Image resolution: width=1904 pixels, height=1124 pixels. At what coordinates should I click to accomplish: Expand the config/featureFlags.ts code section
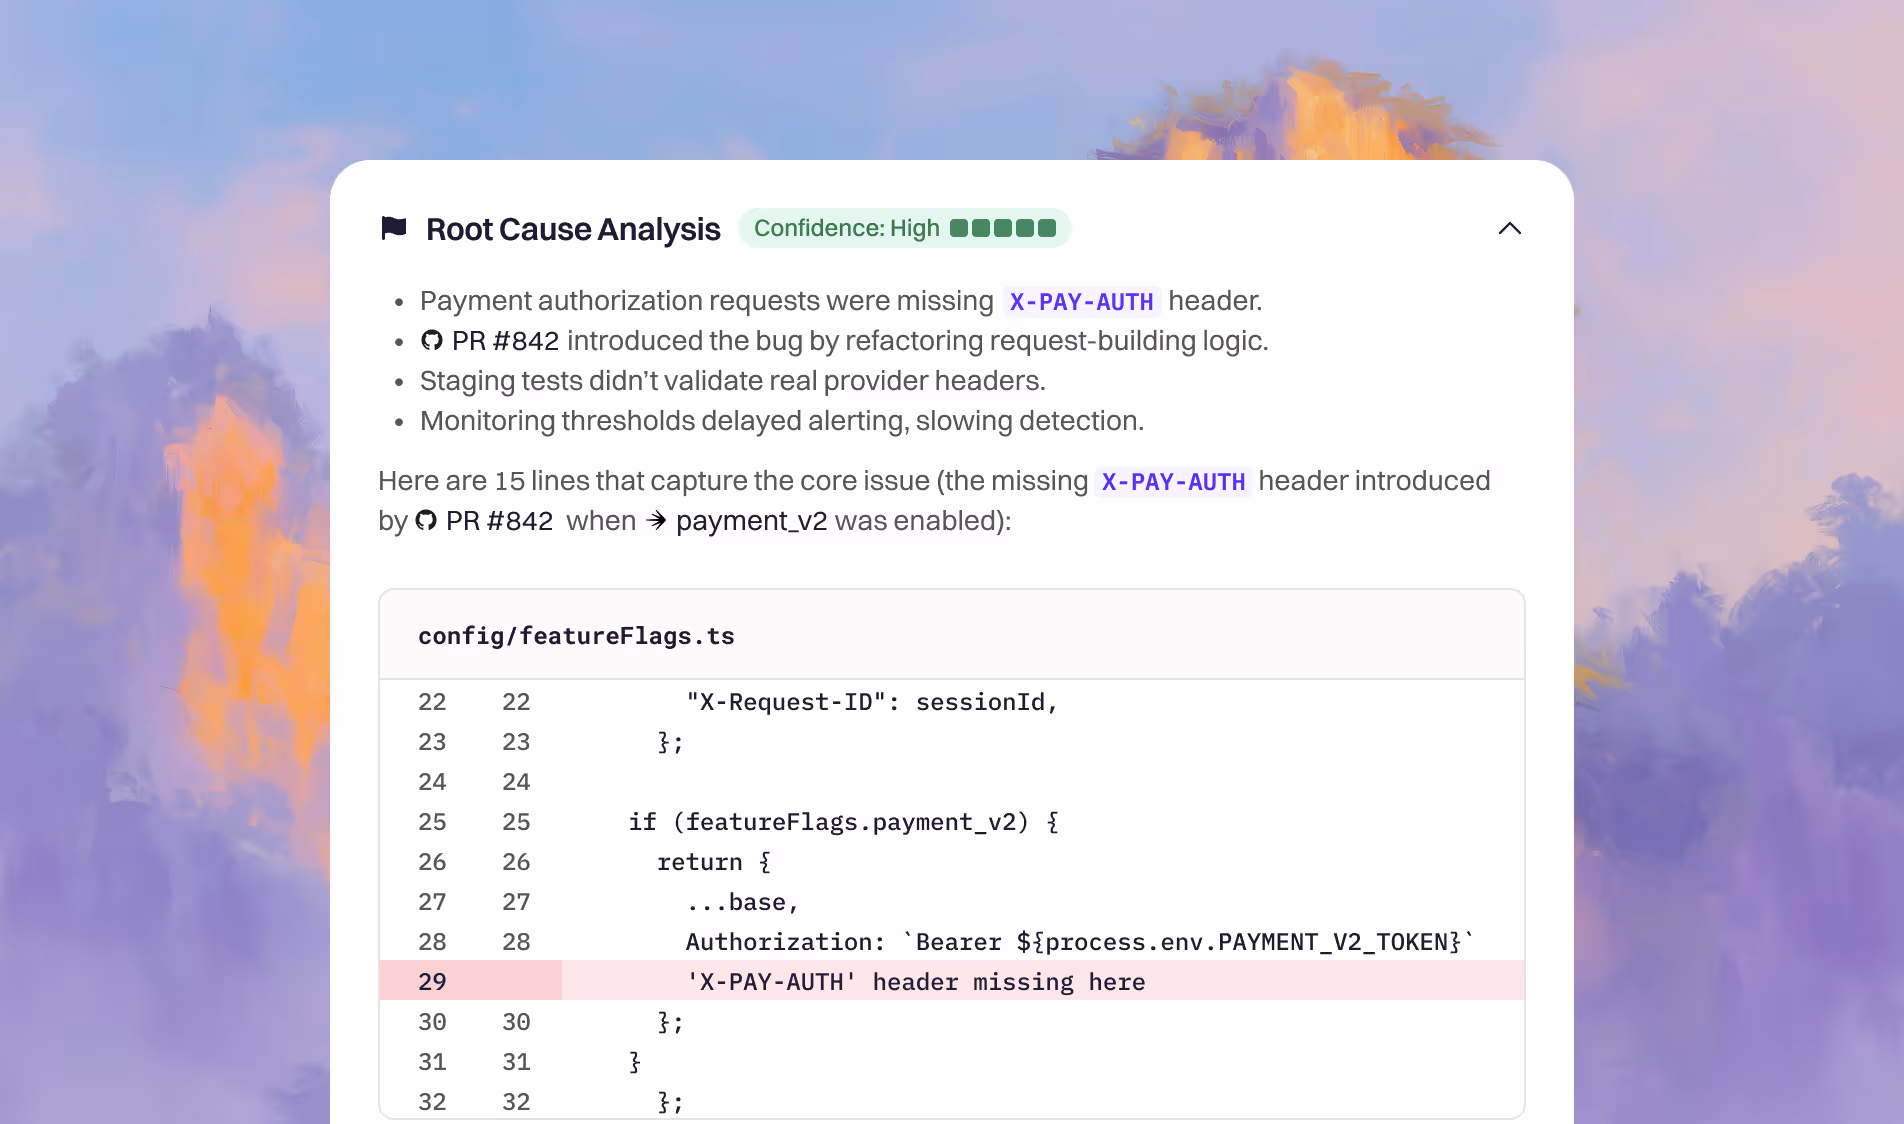coord(576,635)
